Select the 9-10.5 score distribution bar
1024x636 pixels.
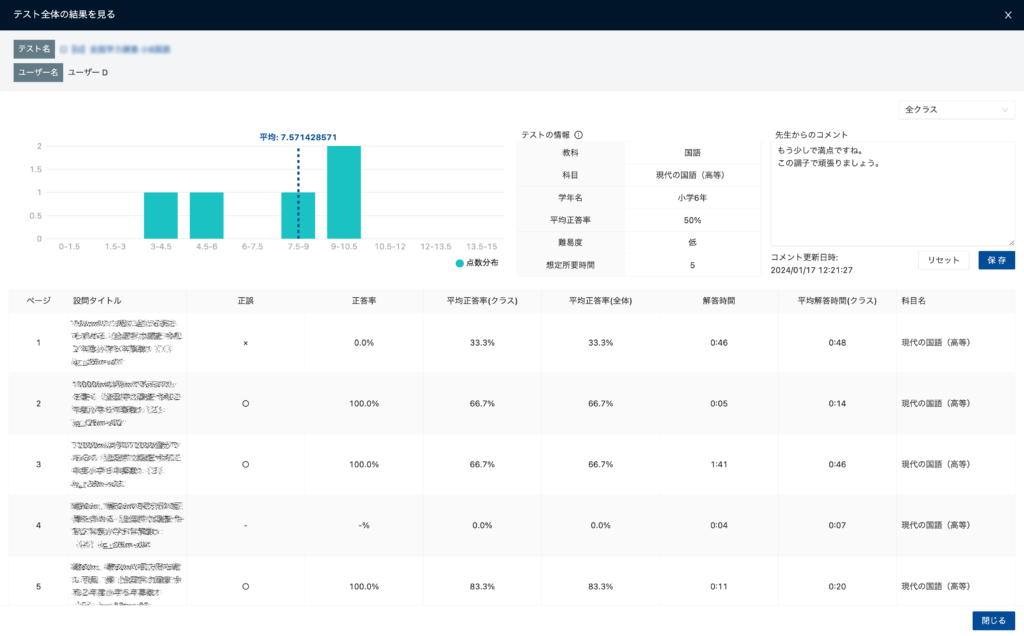(x=344, y=192)
